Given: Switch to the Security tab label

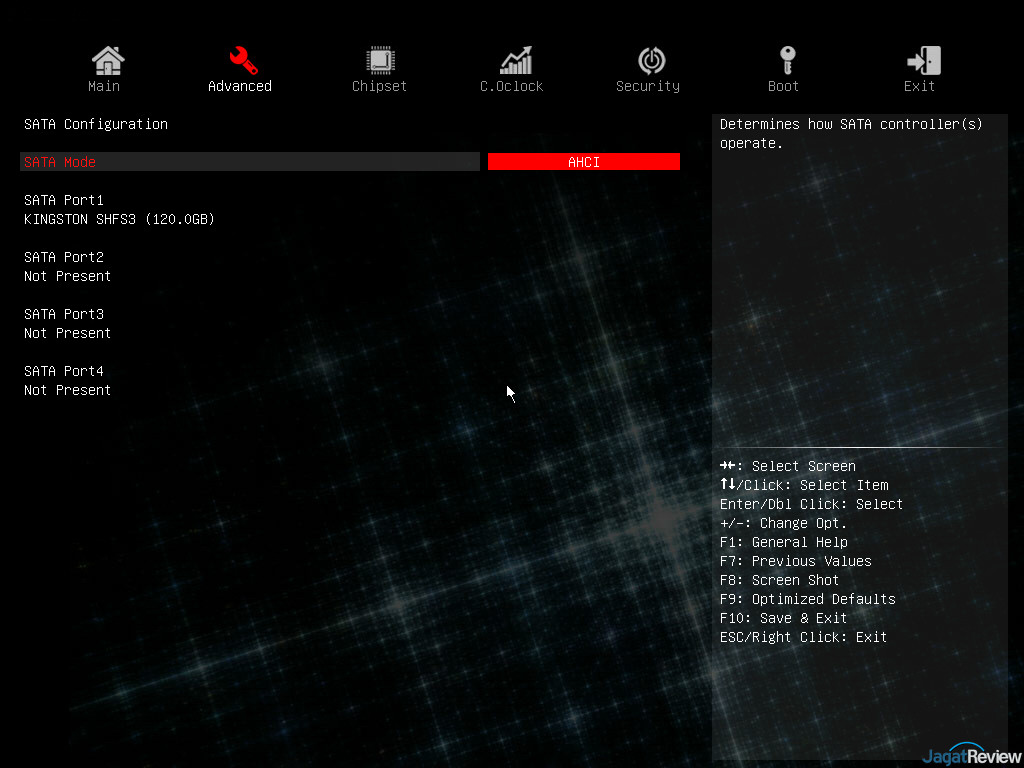Looking at the screenshot, I should (x=647, y=87).
